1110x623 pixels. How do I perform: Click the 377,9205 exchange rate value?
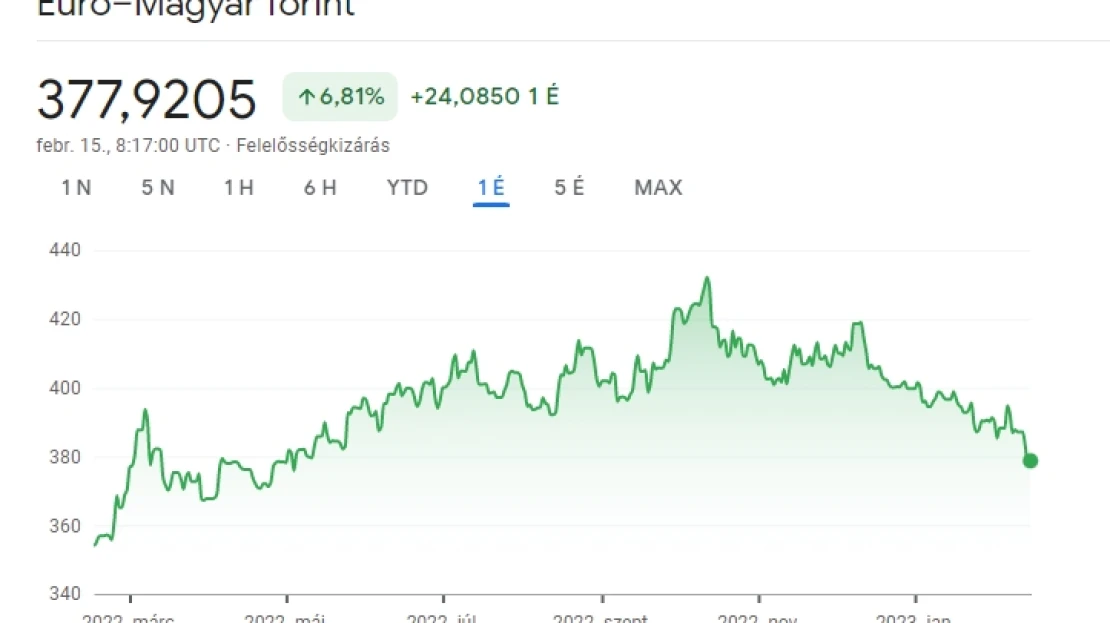tap(147, 98)
